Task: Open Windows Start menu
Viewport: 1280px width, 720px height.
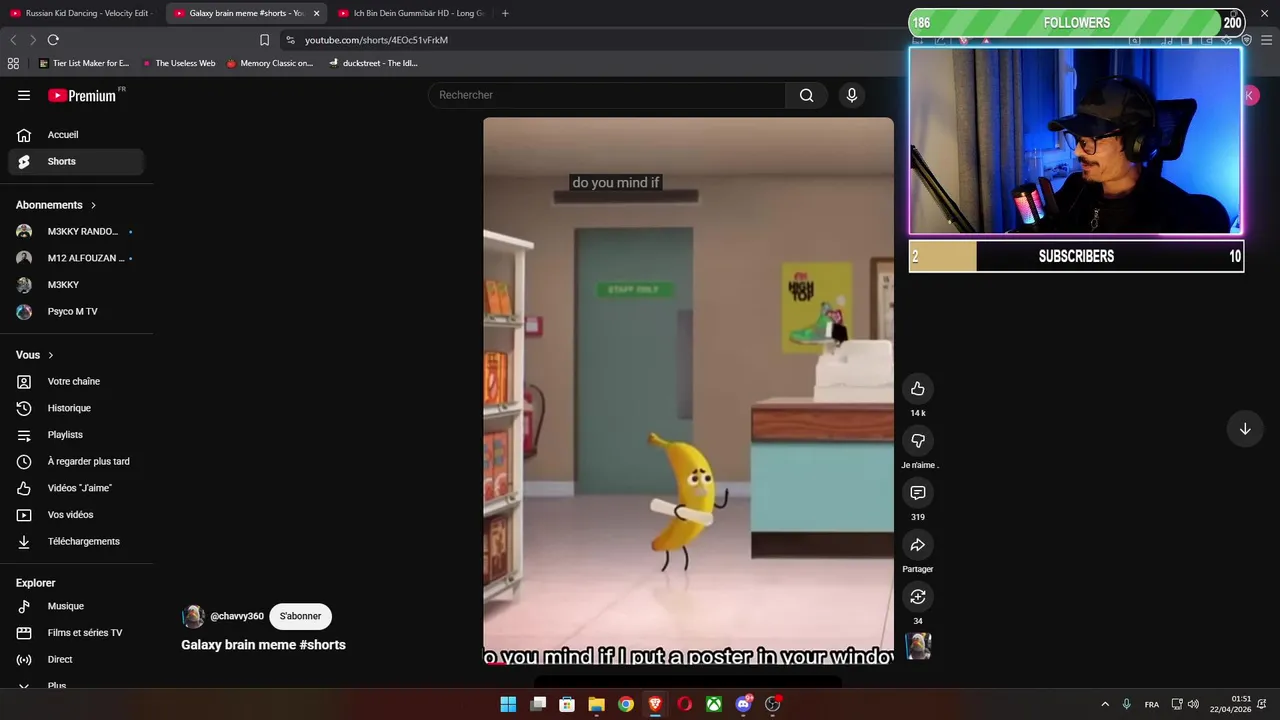Action: pyautogui.click(x=508, y=704)
